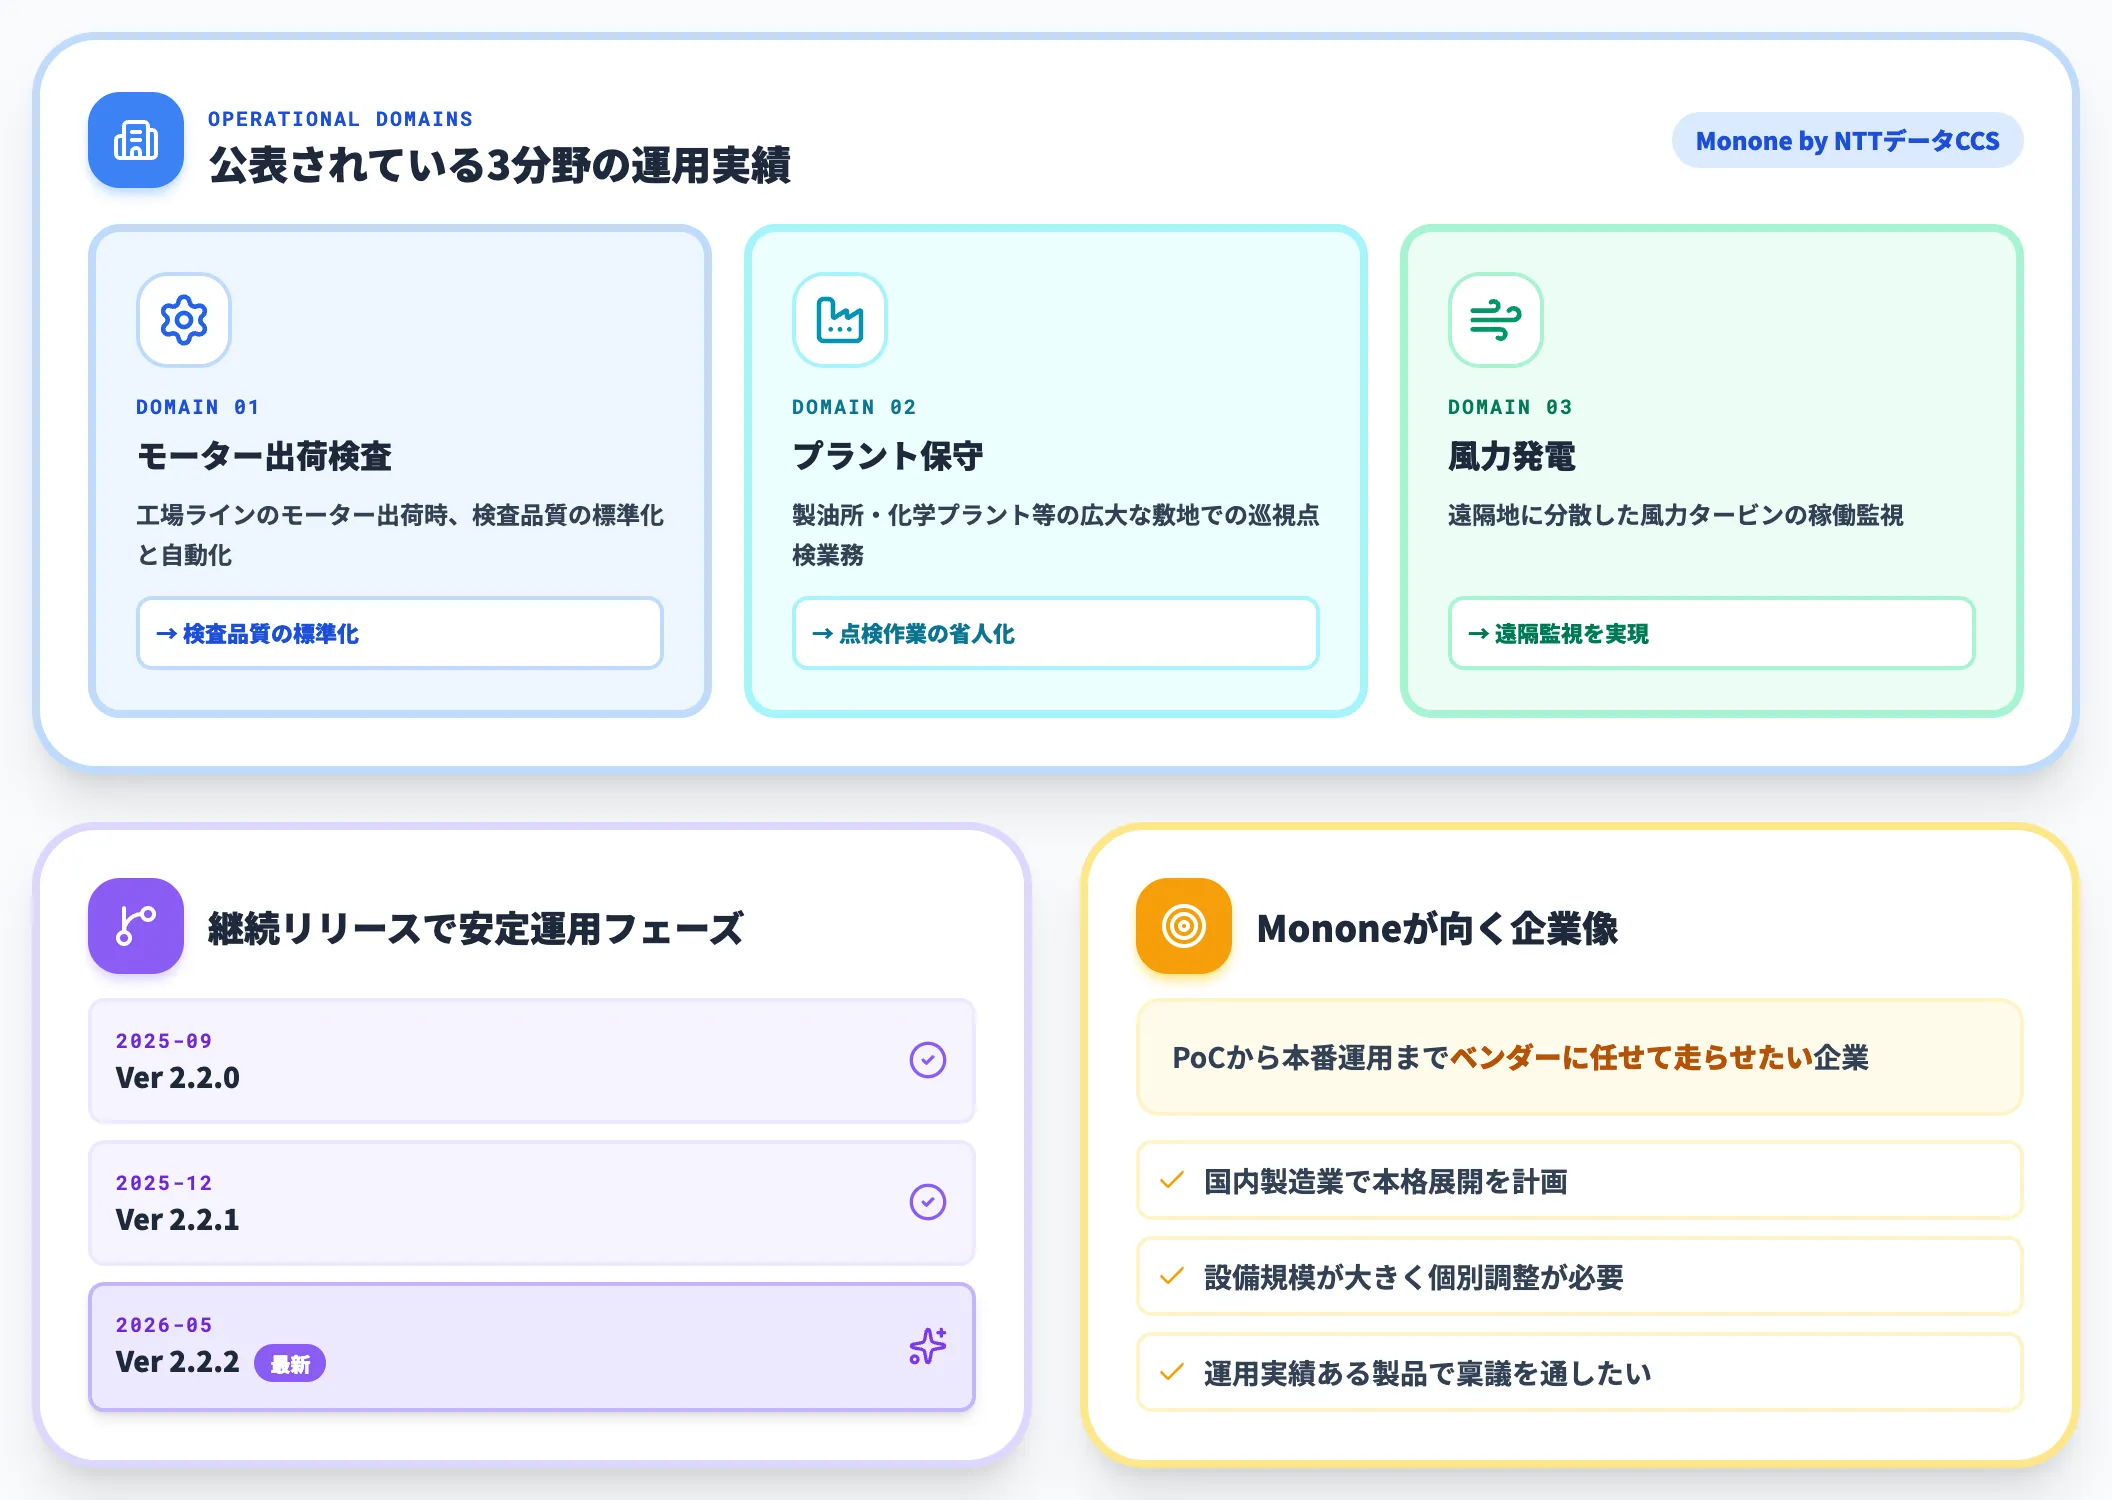Click the gear icon in Domain 01 card
The image size is (2112, 1500).
point(184,320)
